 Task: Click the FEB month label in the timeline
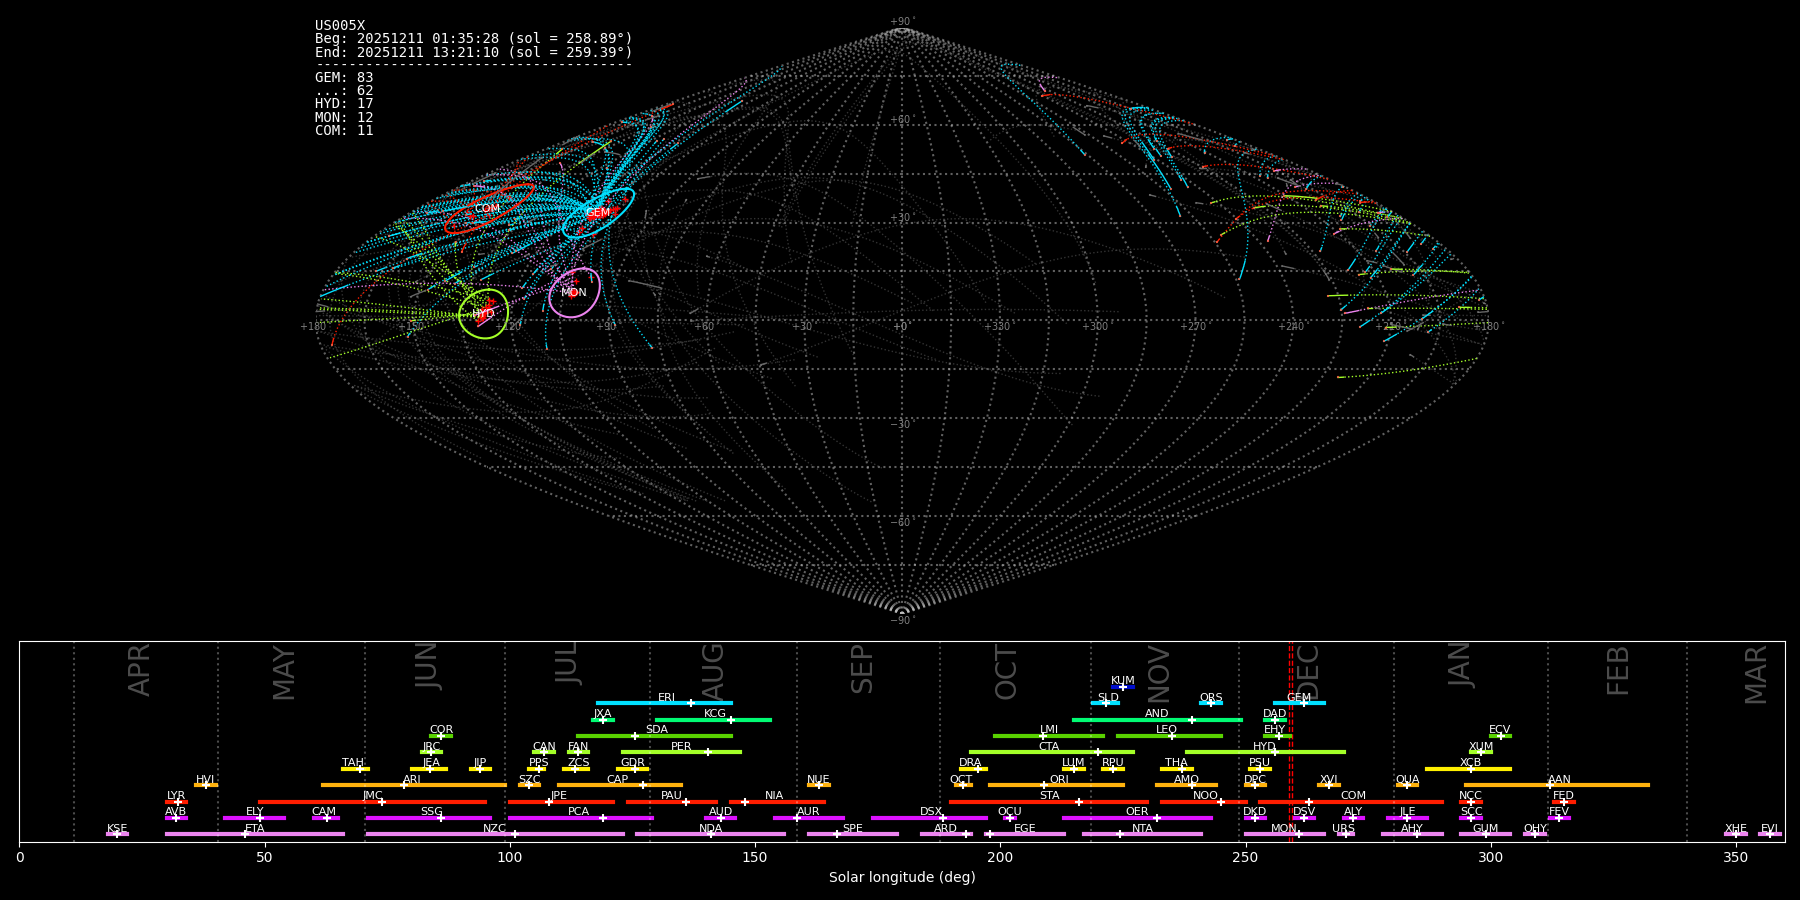tap(1618, 671)
